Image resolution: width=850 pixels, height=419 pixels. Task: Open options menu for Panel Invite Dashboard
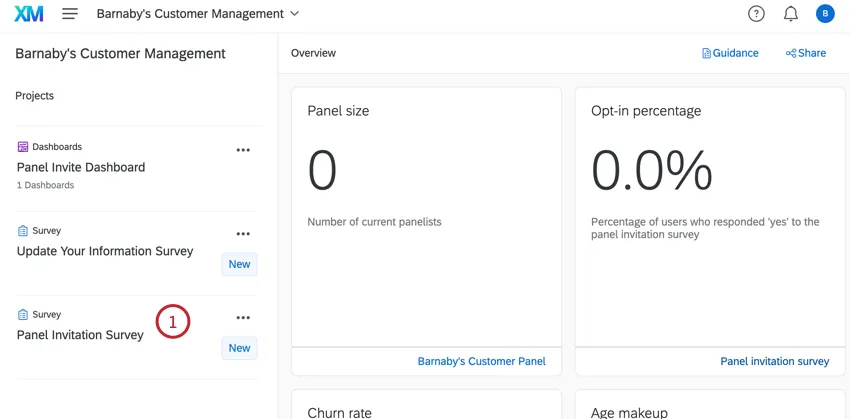point(242,150)
